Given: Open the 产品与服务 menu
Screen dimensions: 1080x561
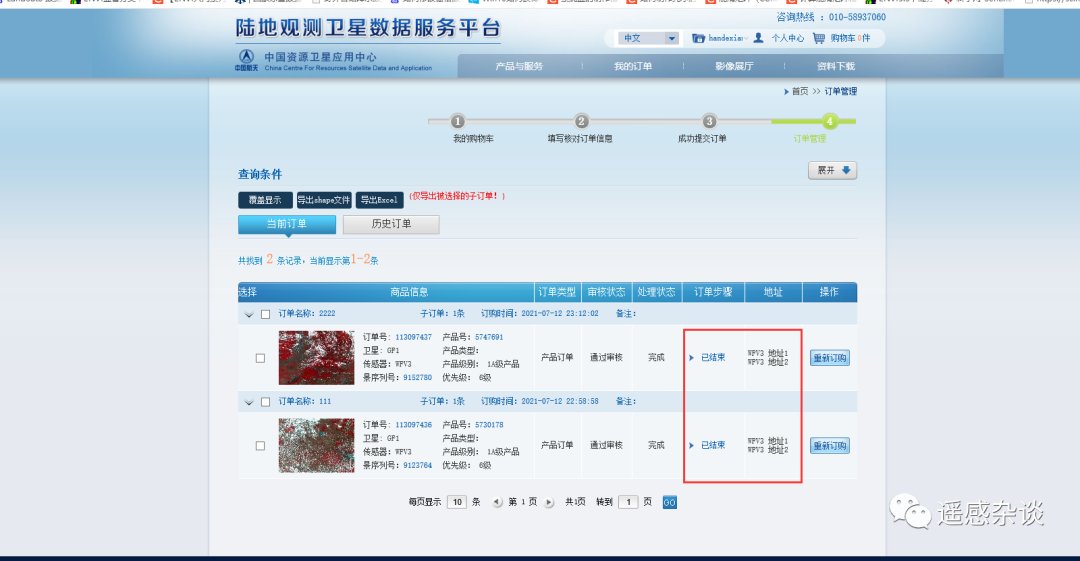Looking at the screenshot, I should point(519,66).
